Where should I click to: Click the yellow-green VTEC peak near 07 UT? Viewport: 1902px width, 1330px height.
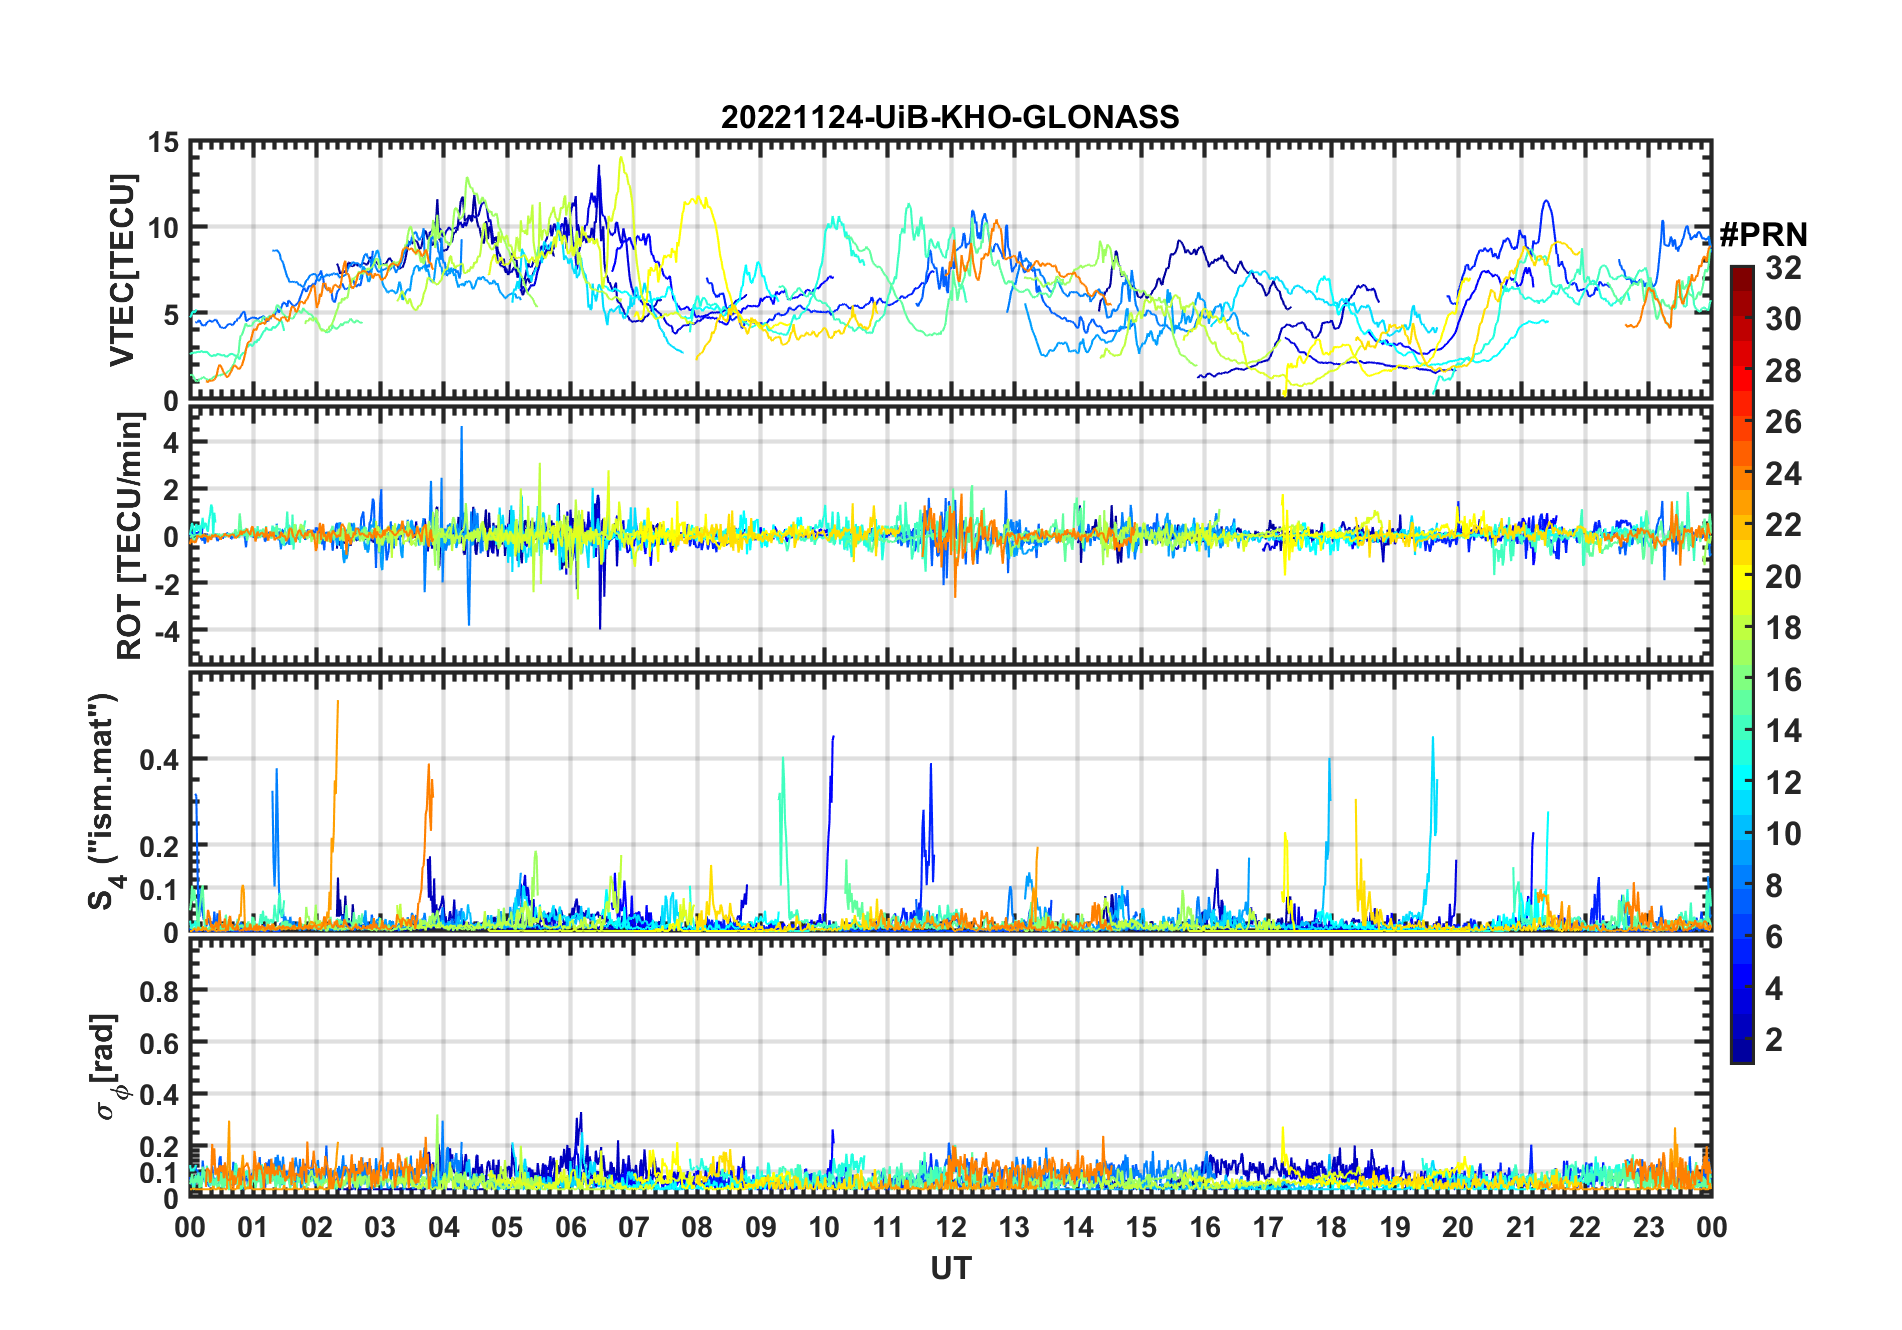point(621,159)
